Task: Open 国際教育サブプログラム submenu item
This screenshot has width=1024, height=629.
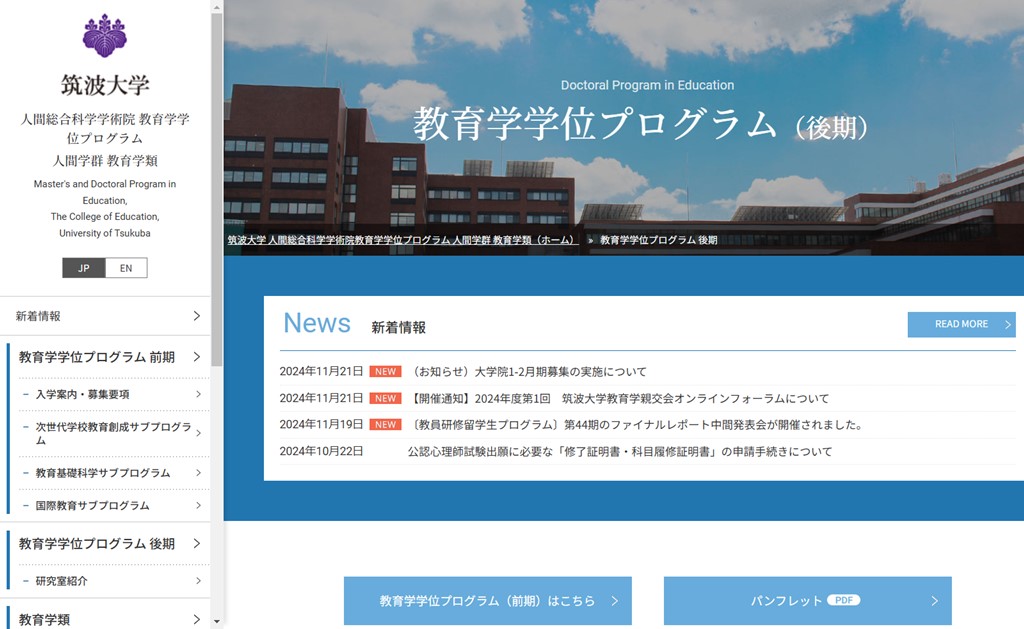Action: coord(114,506)
